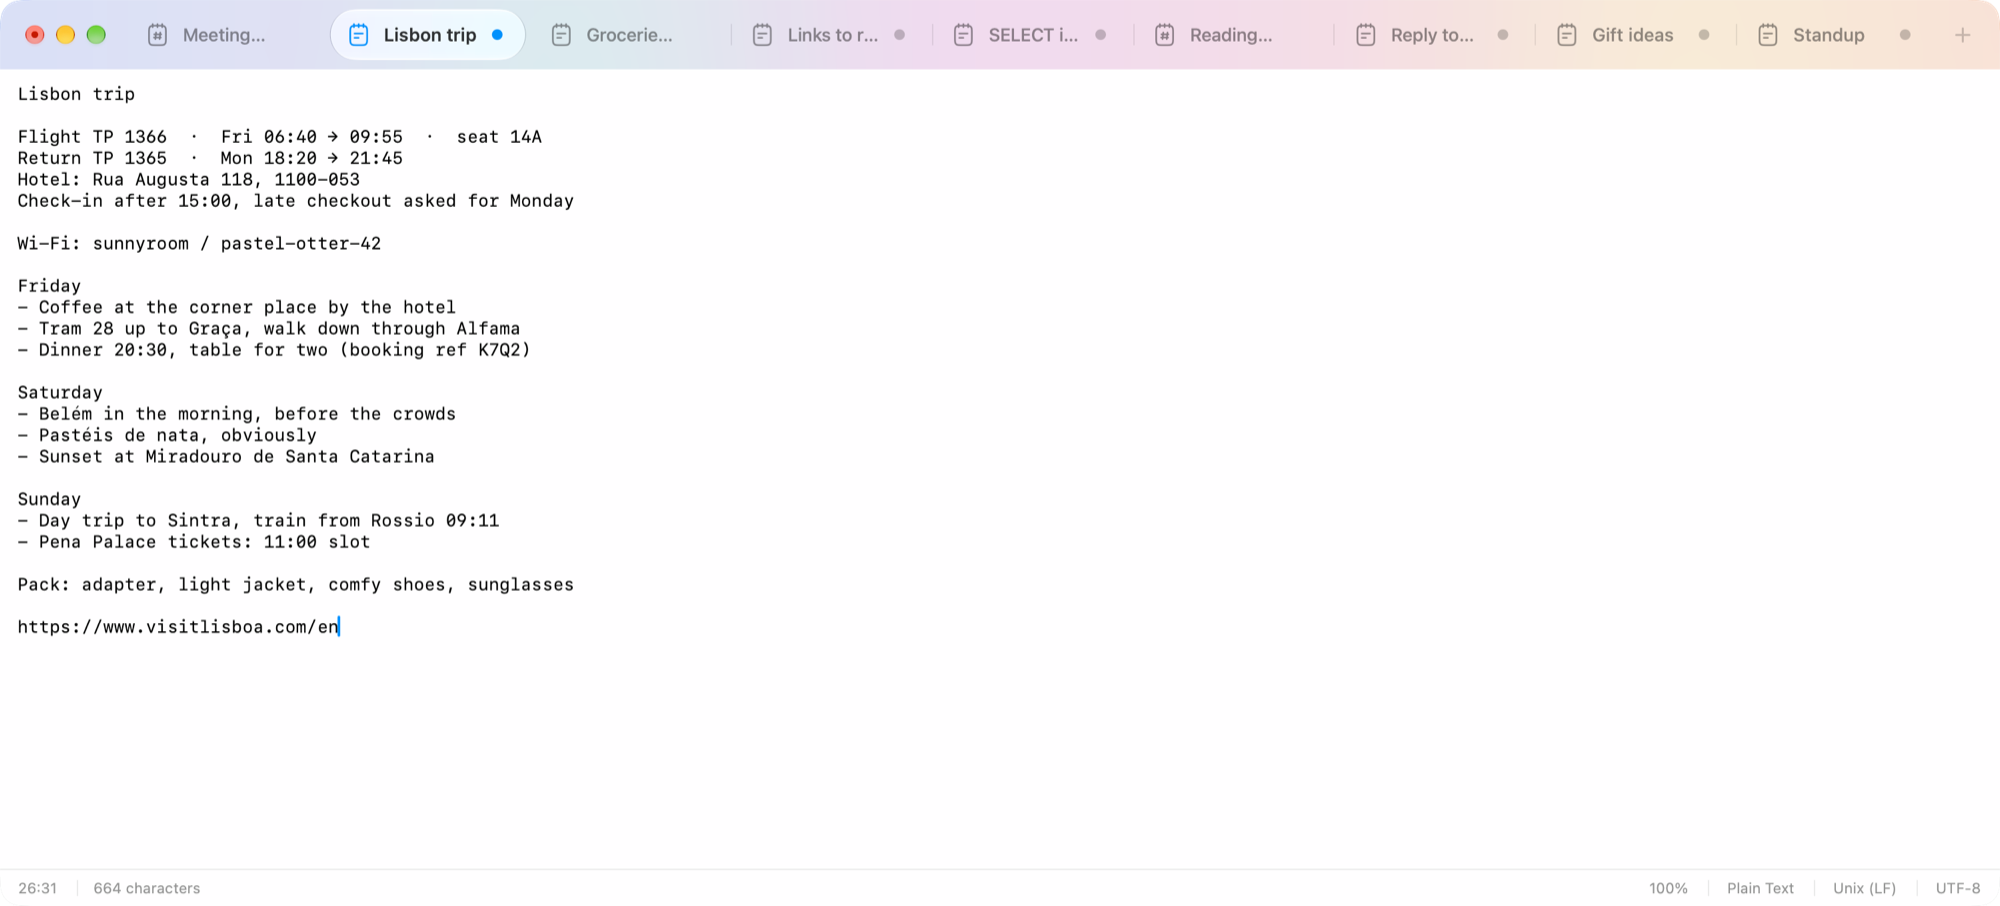Open the Links to r... tab
This screenshot has width=2000, height=906.
pyautogui.click(x=830, y=35)
